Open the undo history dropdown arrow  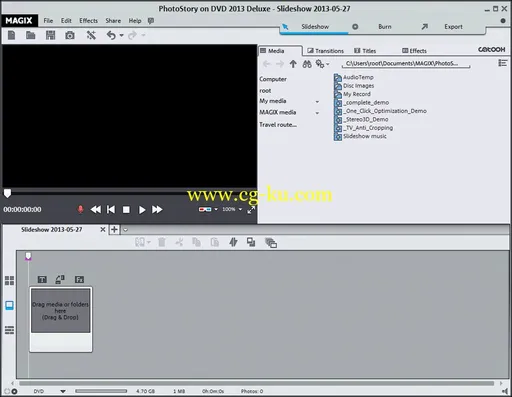pyautogui.click(x=121, y=35)
